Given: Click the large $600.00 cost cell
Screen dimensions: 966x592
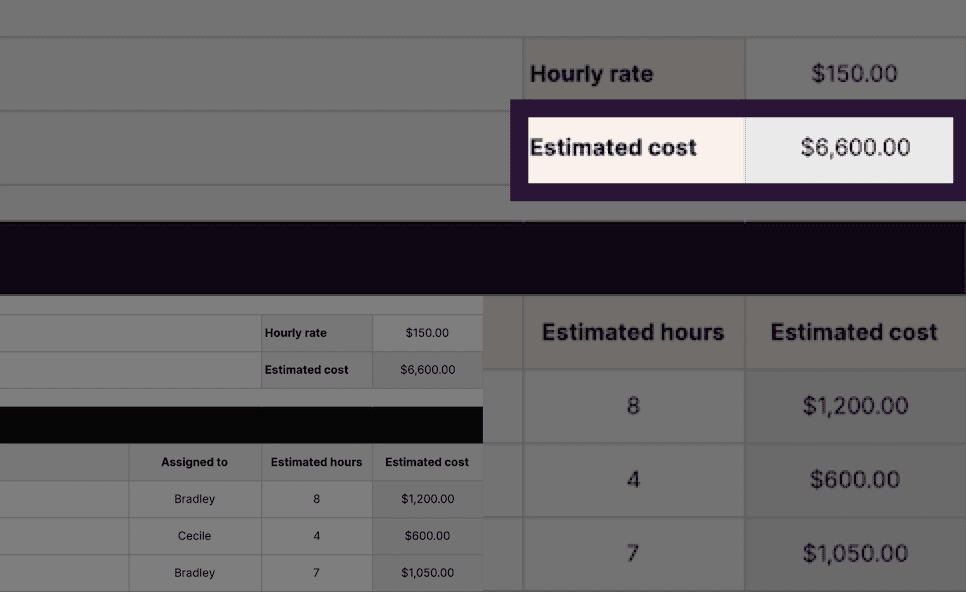Looking at the screenshot, I should tap(854, 480).
